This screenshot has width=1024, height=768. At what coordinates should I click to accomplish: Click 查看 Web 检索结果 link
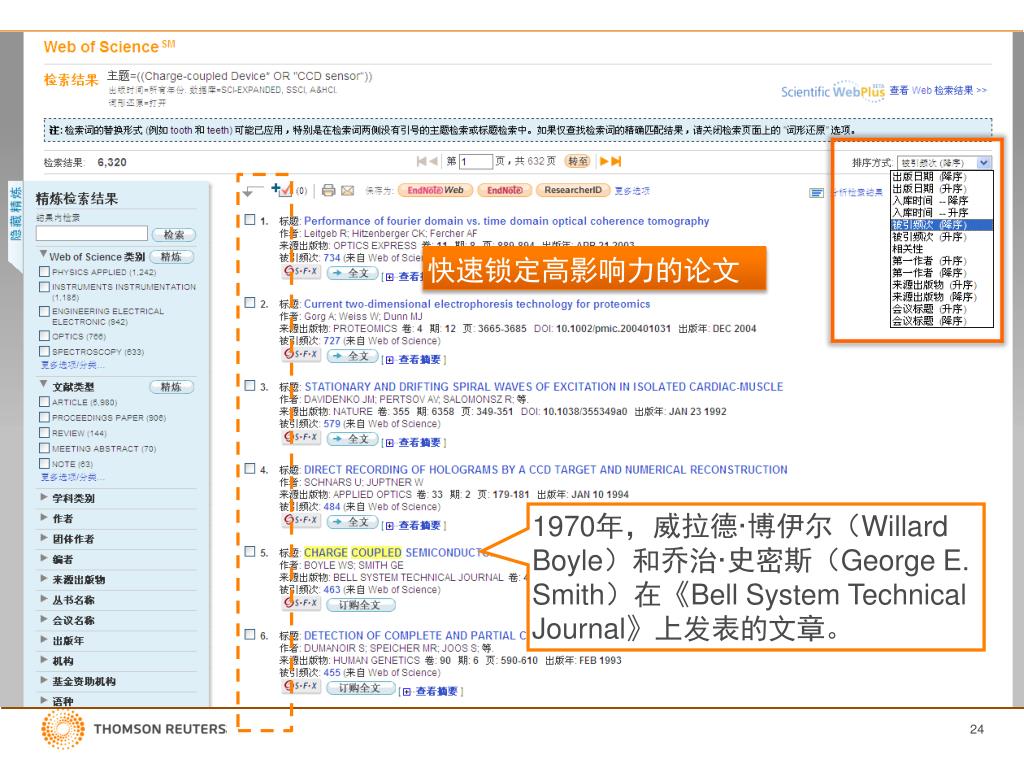938,91
